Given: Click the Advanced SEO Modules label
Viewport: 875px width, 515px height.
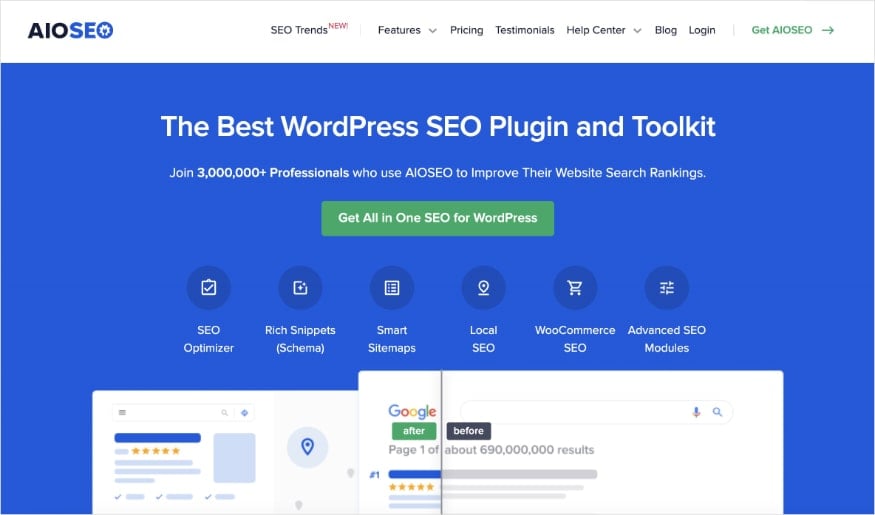Looking at the screenshot, I should 666,339.
